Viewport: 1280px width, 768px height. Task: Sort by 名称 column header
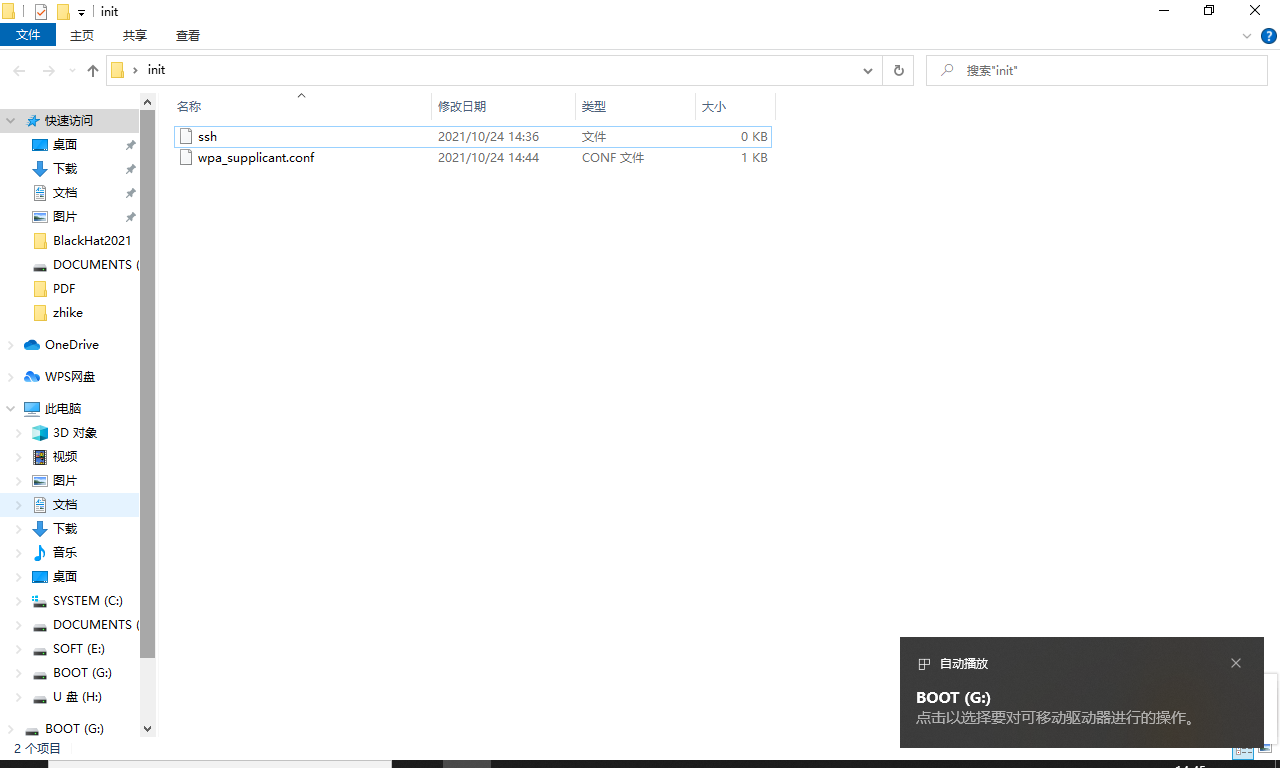click(x=301, y=106)
